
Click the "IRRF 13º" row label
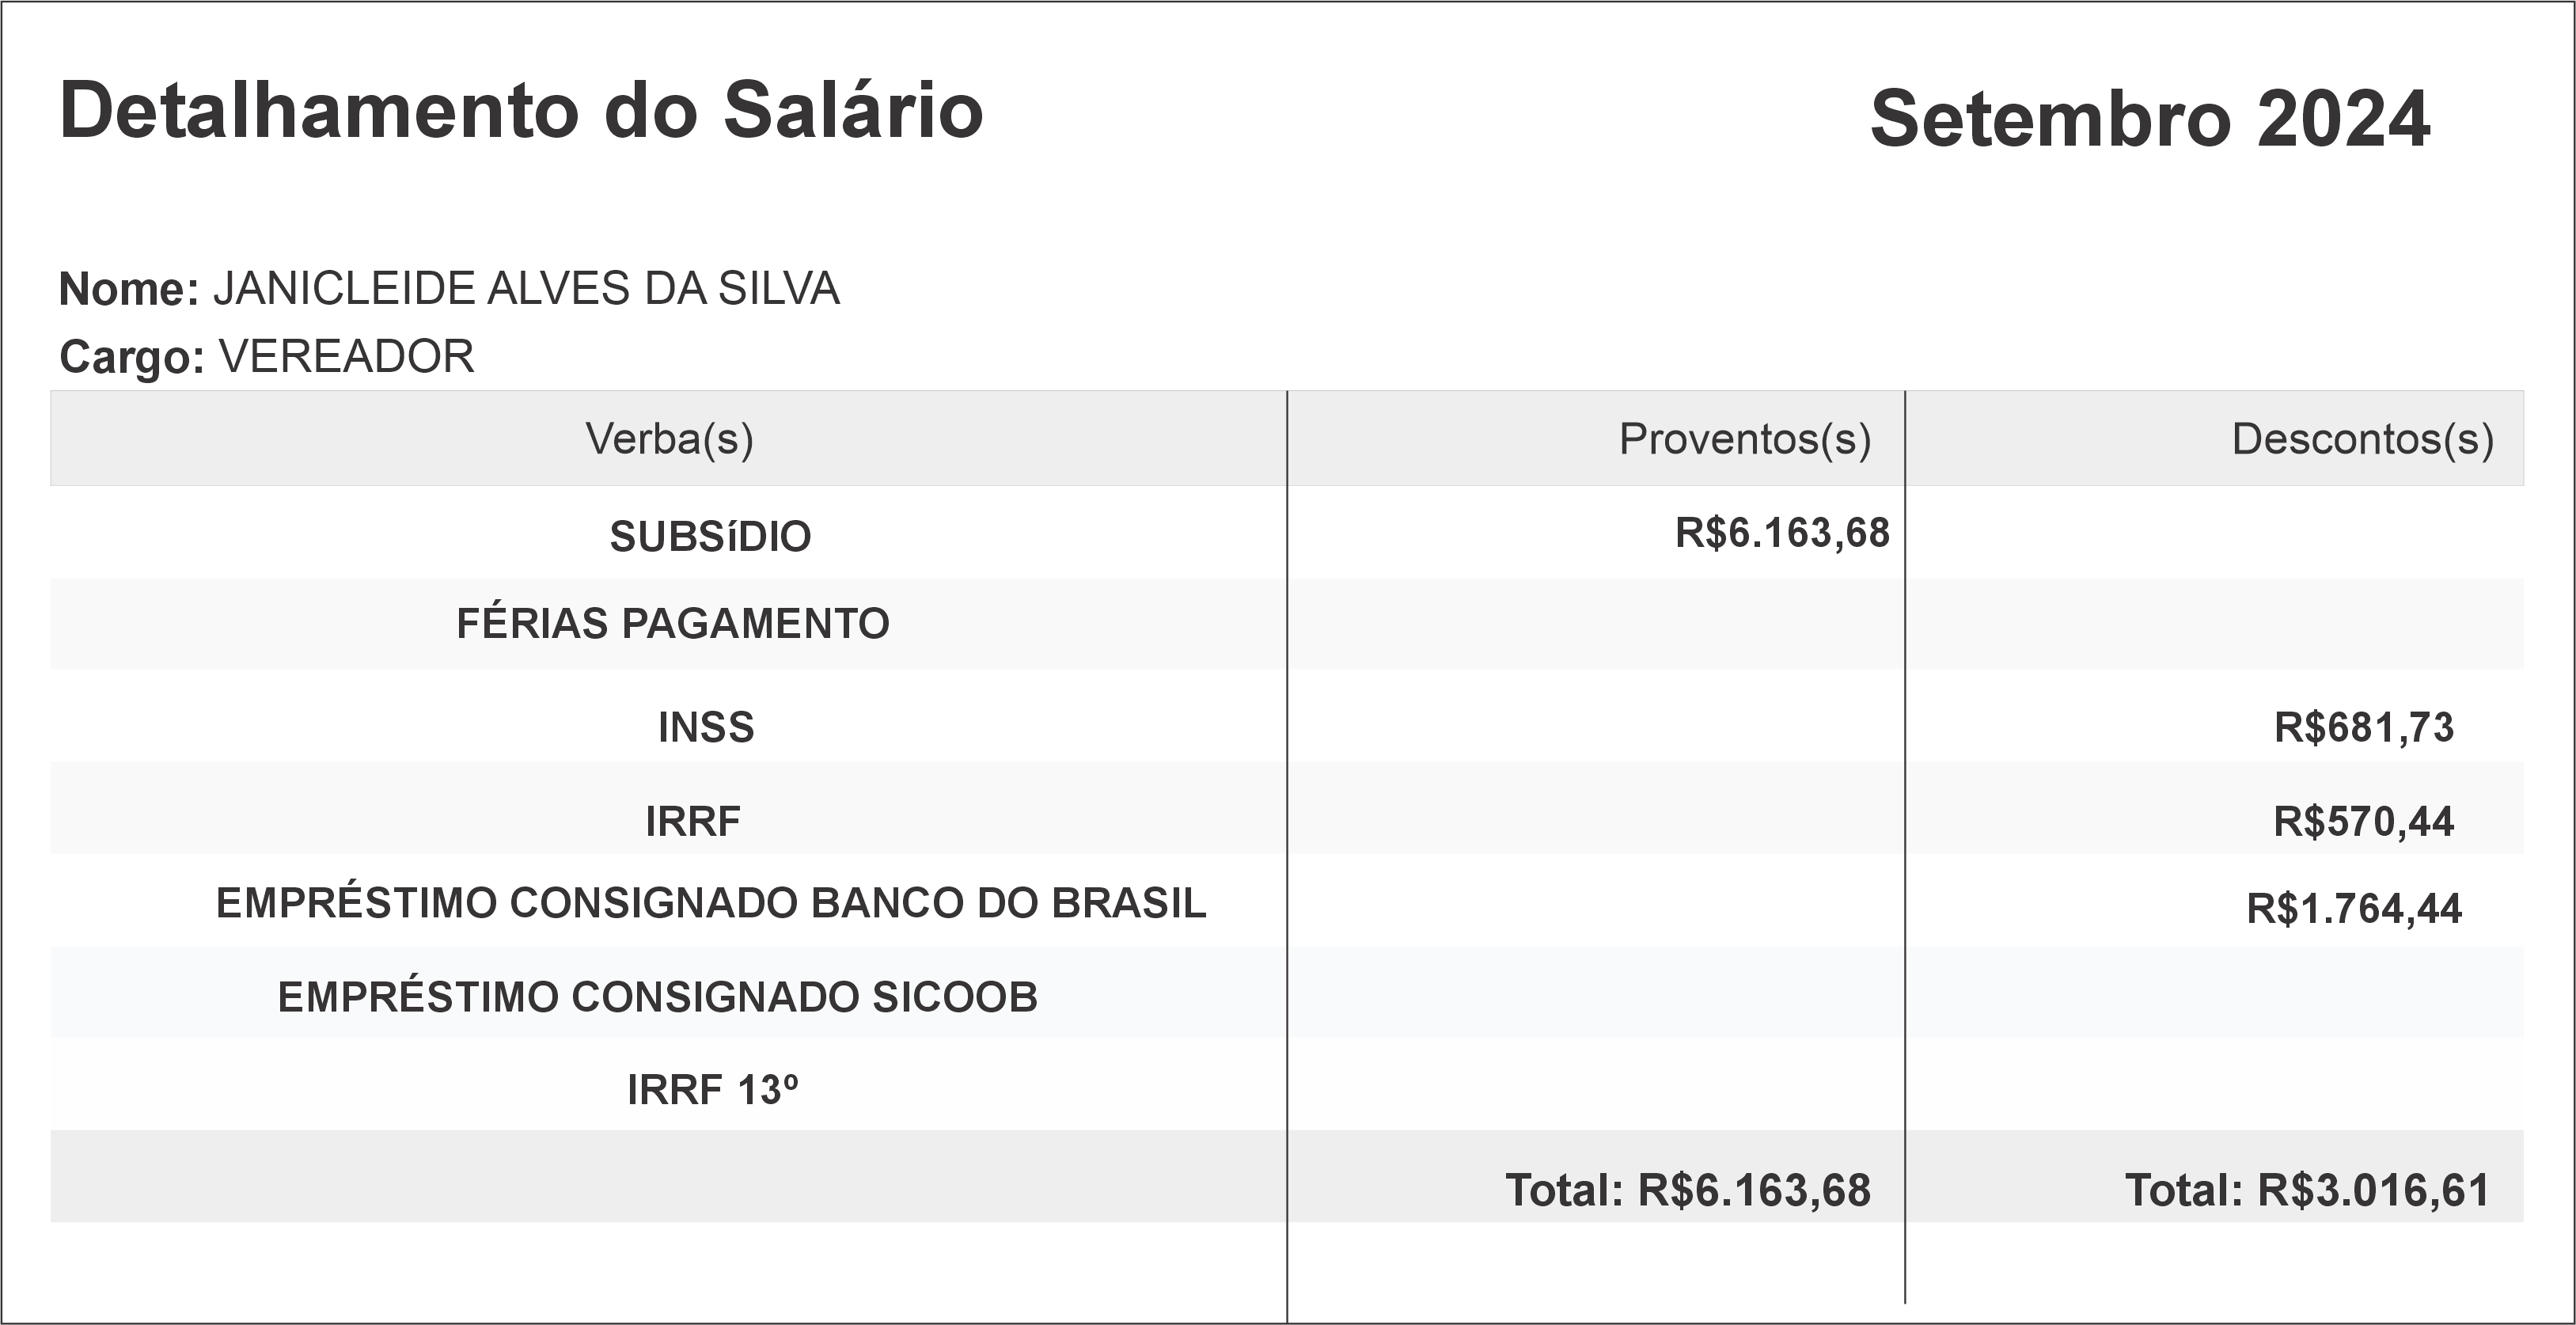(x=712, y=1091)
